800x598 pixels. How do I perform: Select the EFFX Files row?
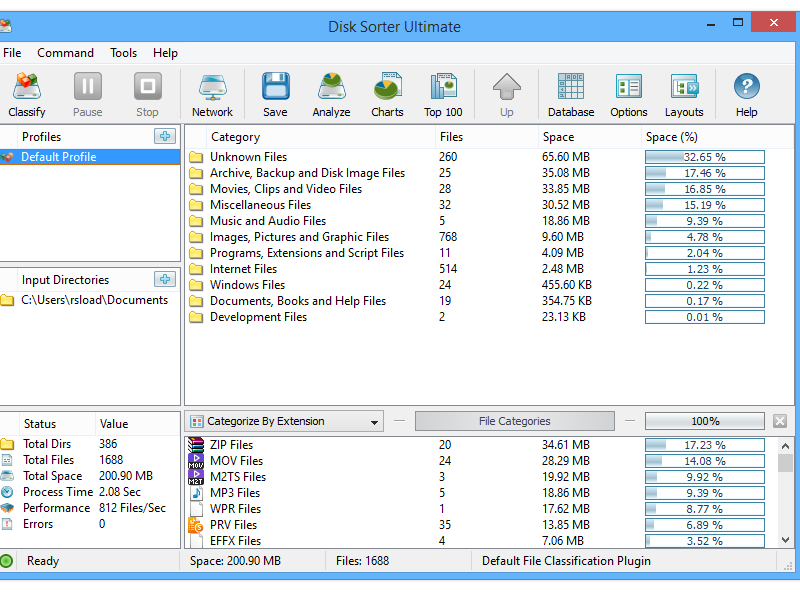[477, 540]
